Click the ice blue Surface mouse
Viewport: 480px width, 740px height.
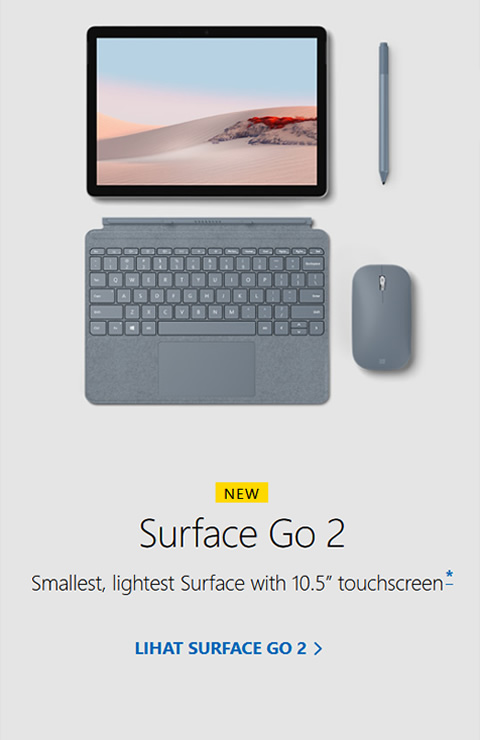(381, 317)
